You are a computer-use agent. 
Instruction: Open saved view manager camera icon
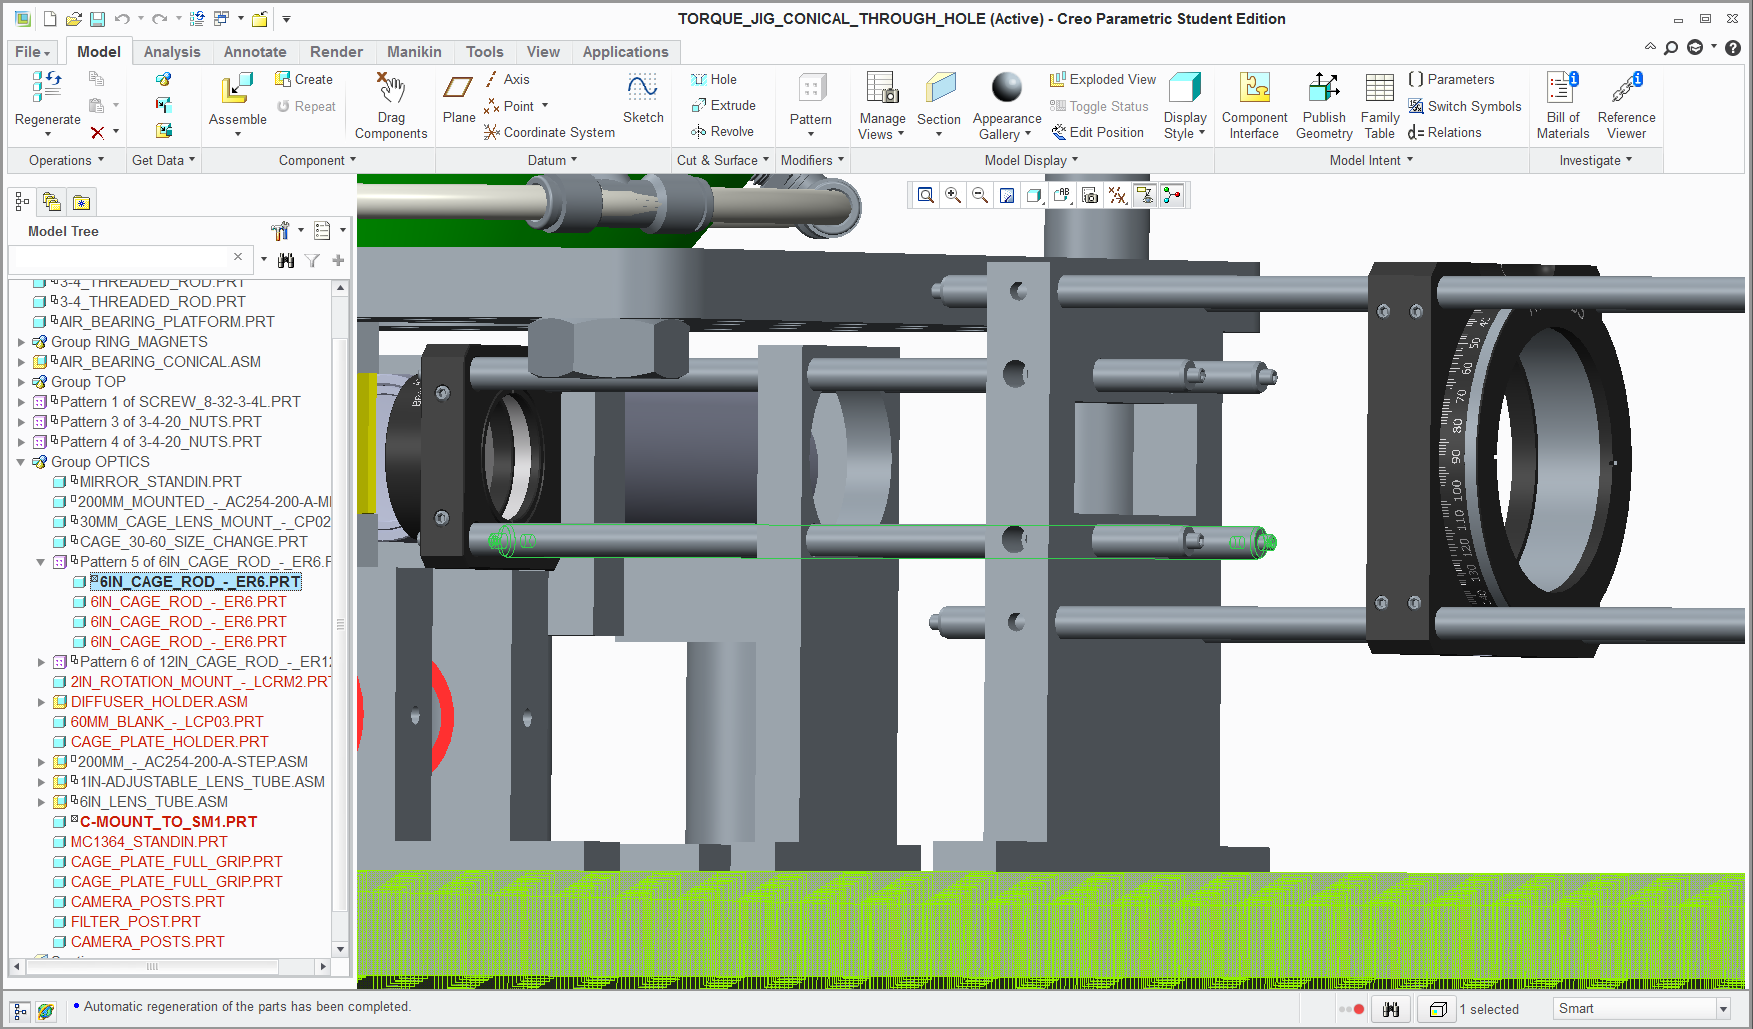point(1090,195)
